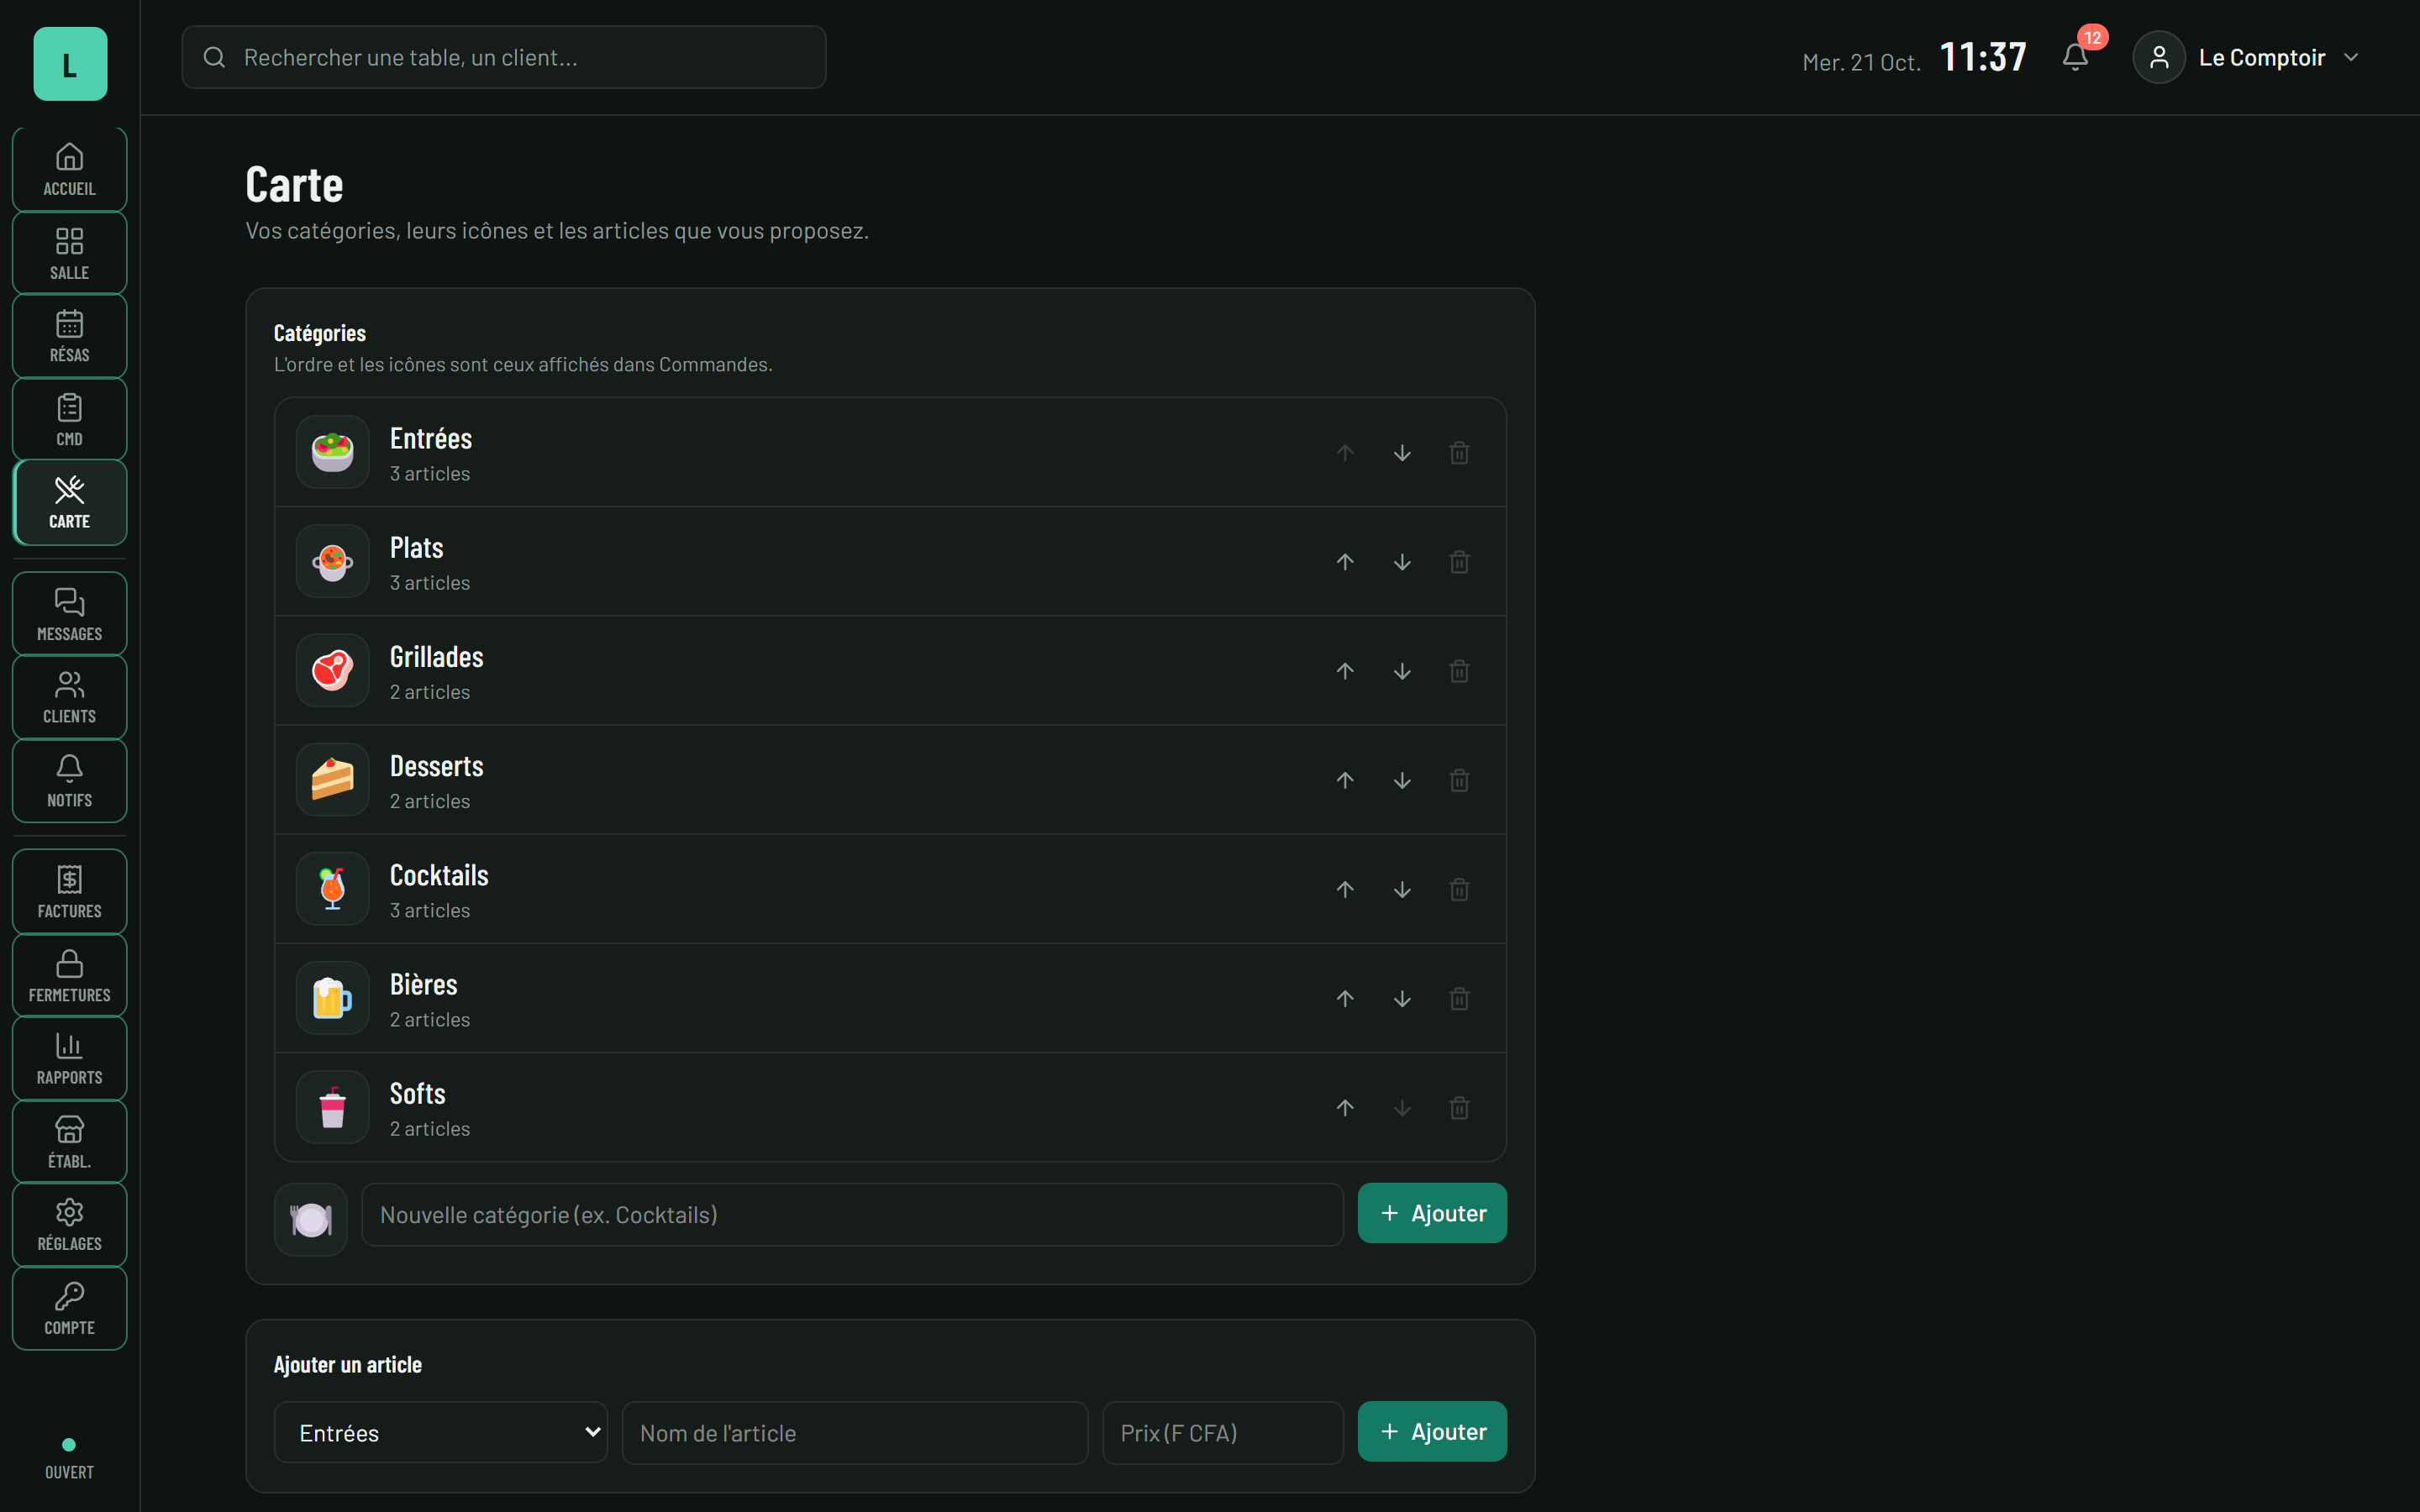
Task: Click the Prix (F CFA) field
Action: tap(1222, 1432)
